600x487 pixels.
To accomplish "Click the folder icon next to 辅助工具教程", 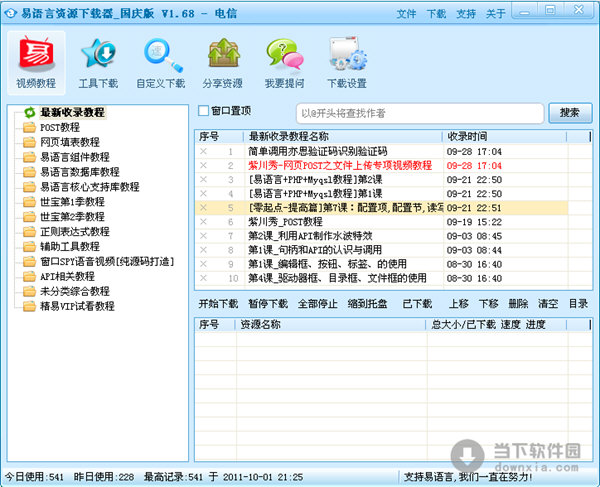I will click(29, 247).
